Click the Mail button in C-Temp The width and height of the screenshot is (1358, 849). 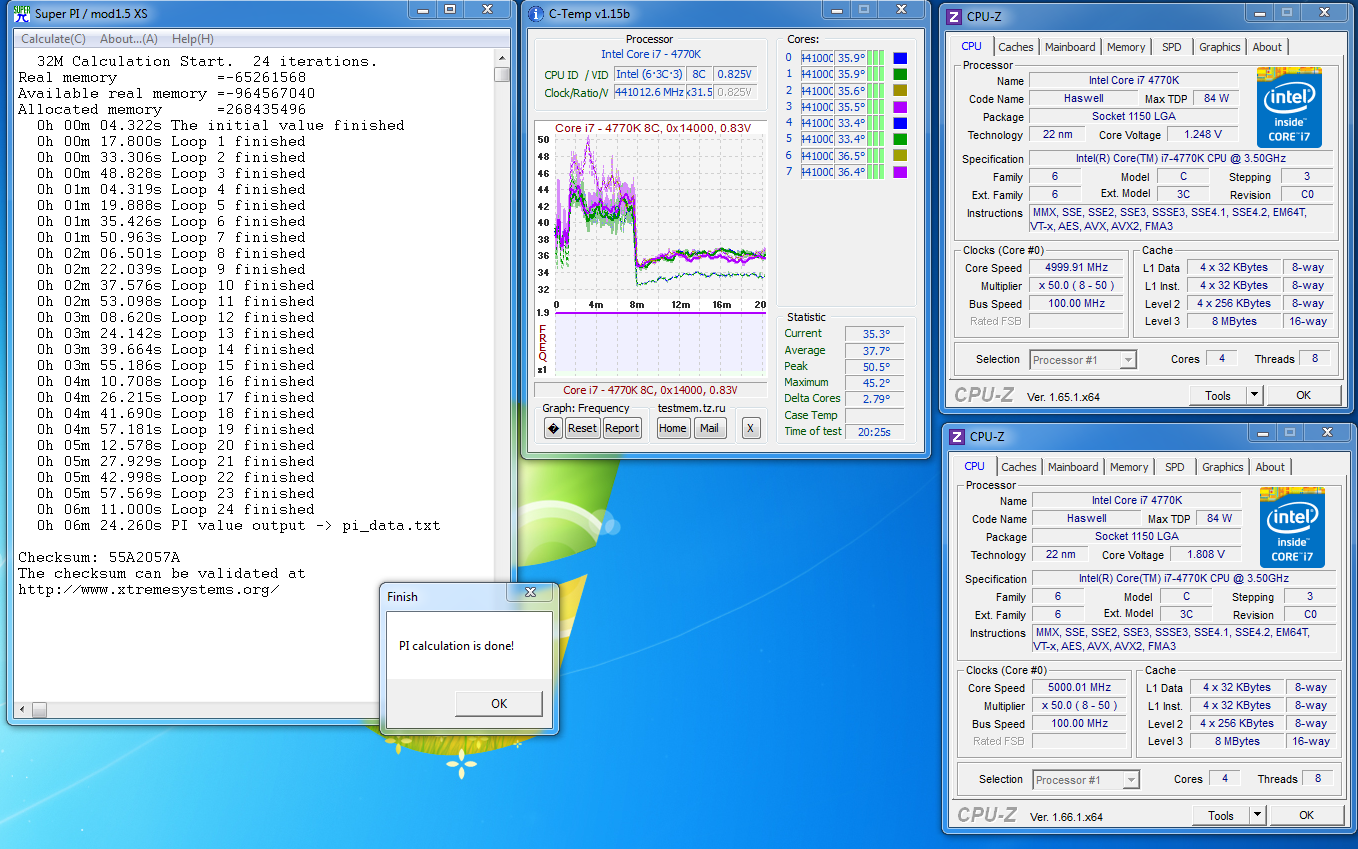click(x=709, y=428)
